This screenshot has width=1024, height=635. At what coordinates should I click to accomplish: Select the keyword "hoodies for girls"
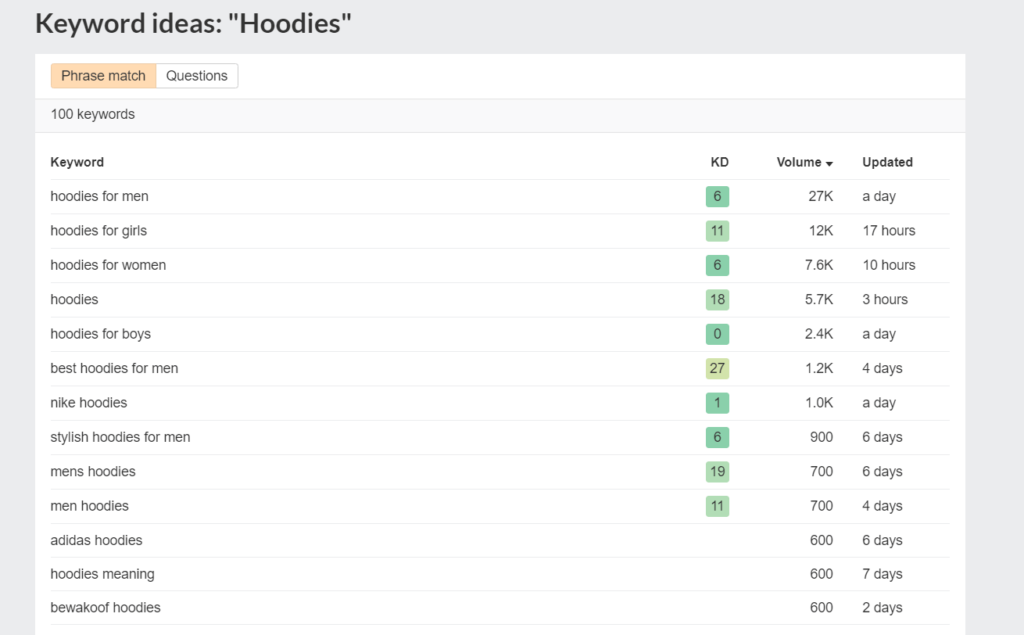click(x=99, y=231)
